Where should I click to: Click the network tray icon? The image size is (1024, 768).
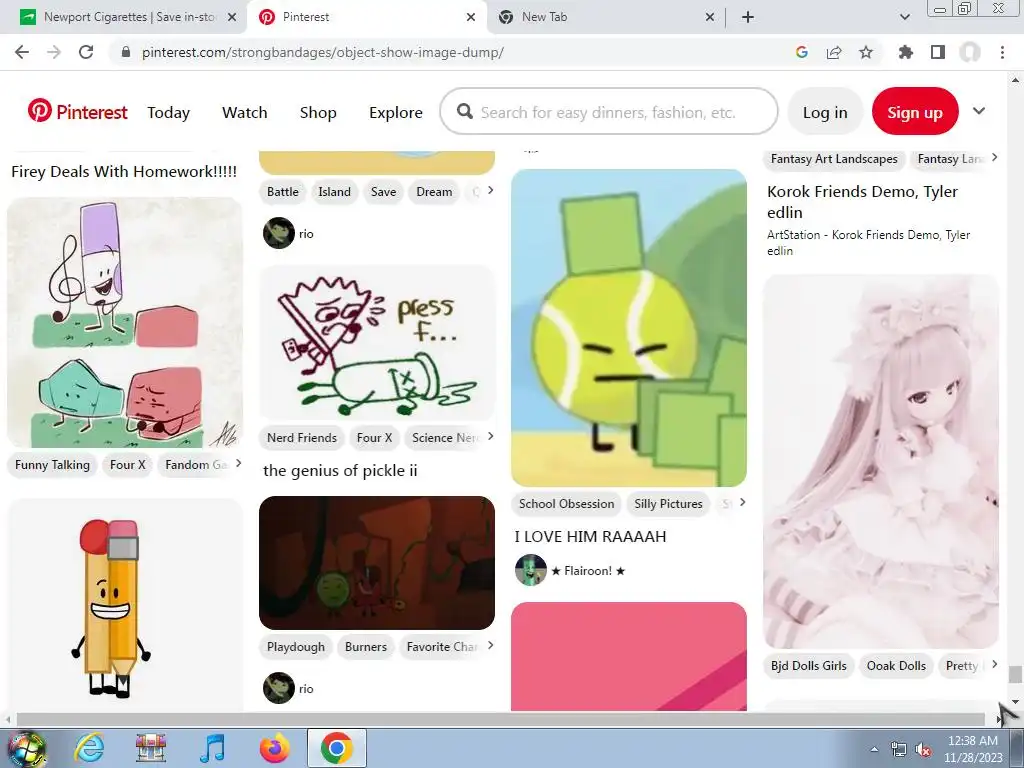click(x=898, y=750)
